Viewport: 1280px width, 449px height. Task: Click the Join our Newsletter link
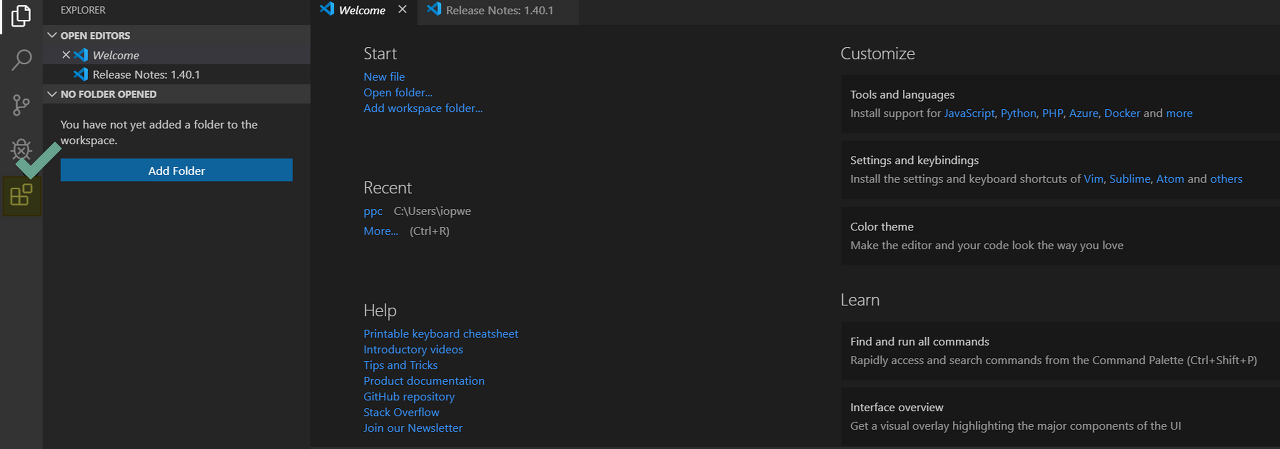click(413, 428)
